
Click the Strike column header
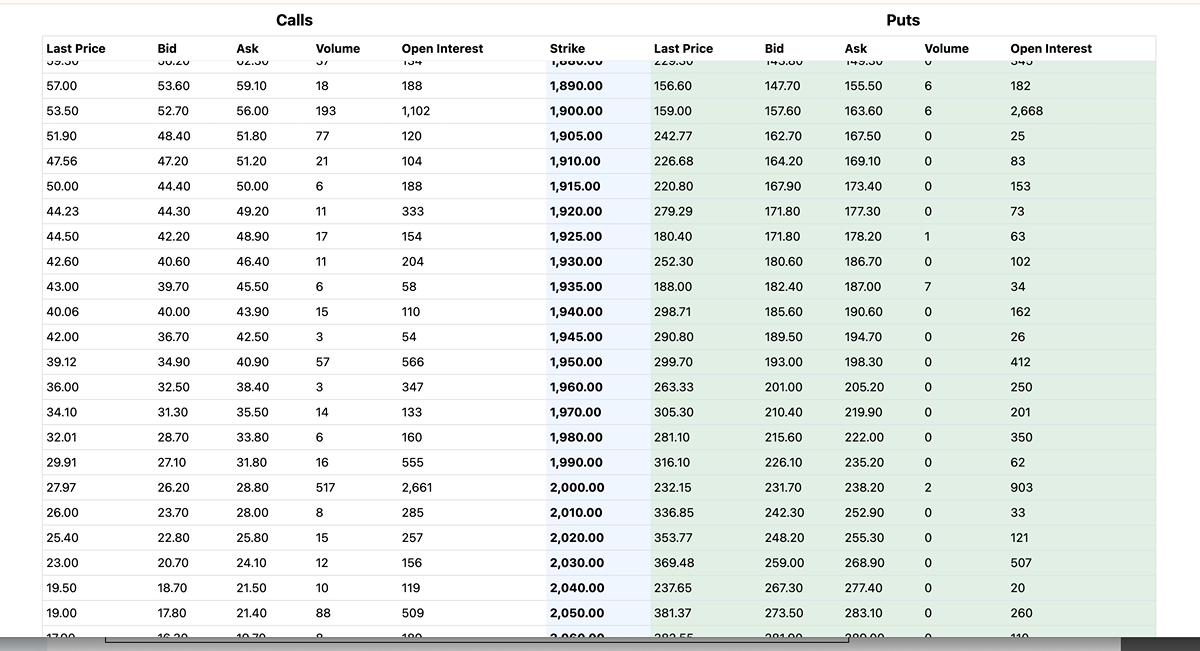tap(567, 48)
